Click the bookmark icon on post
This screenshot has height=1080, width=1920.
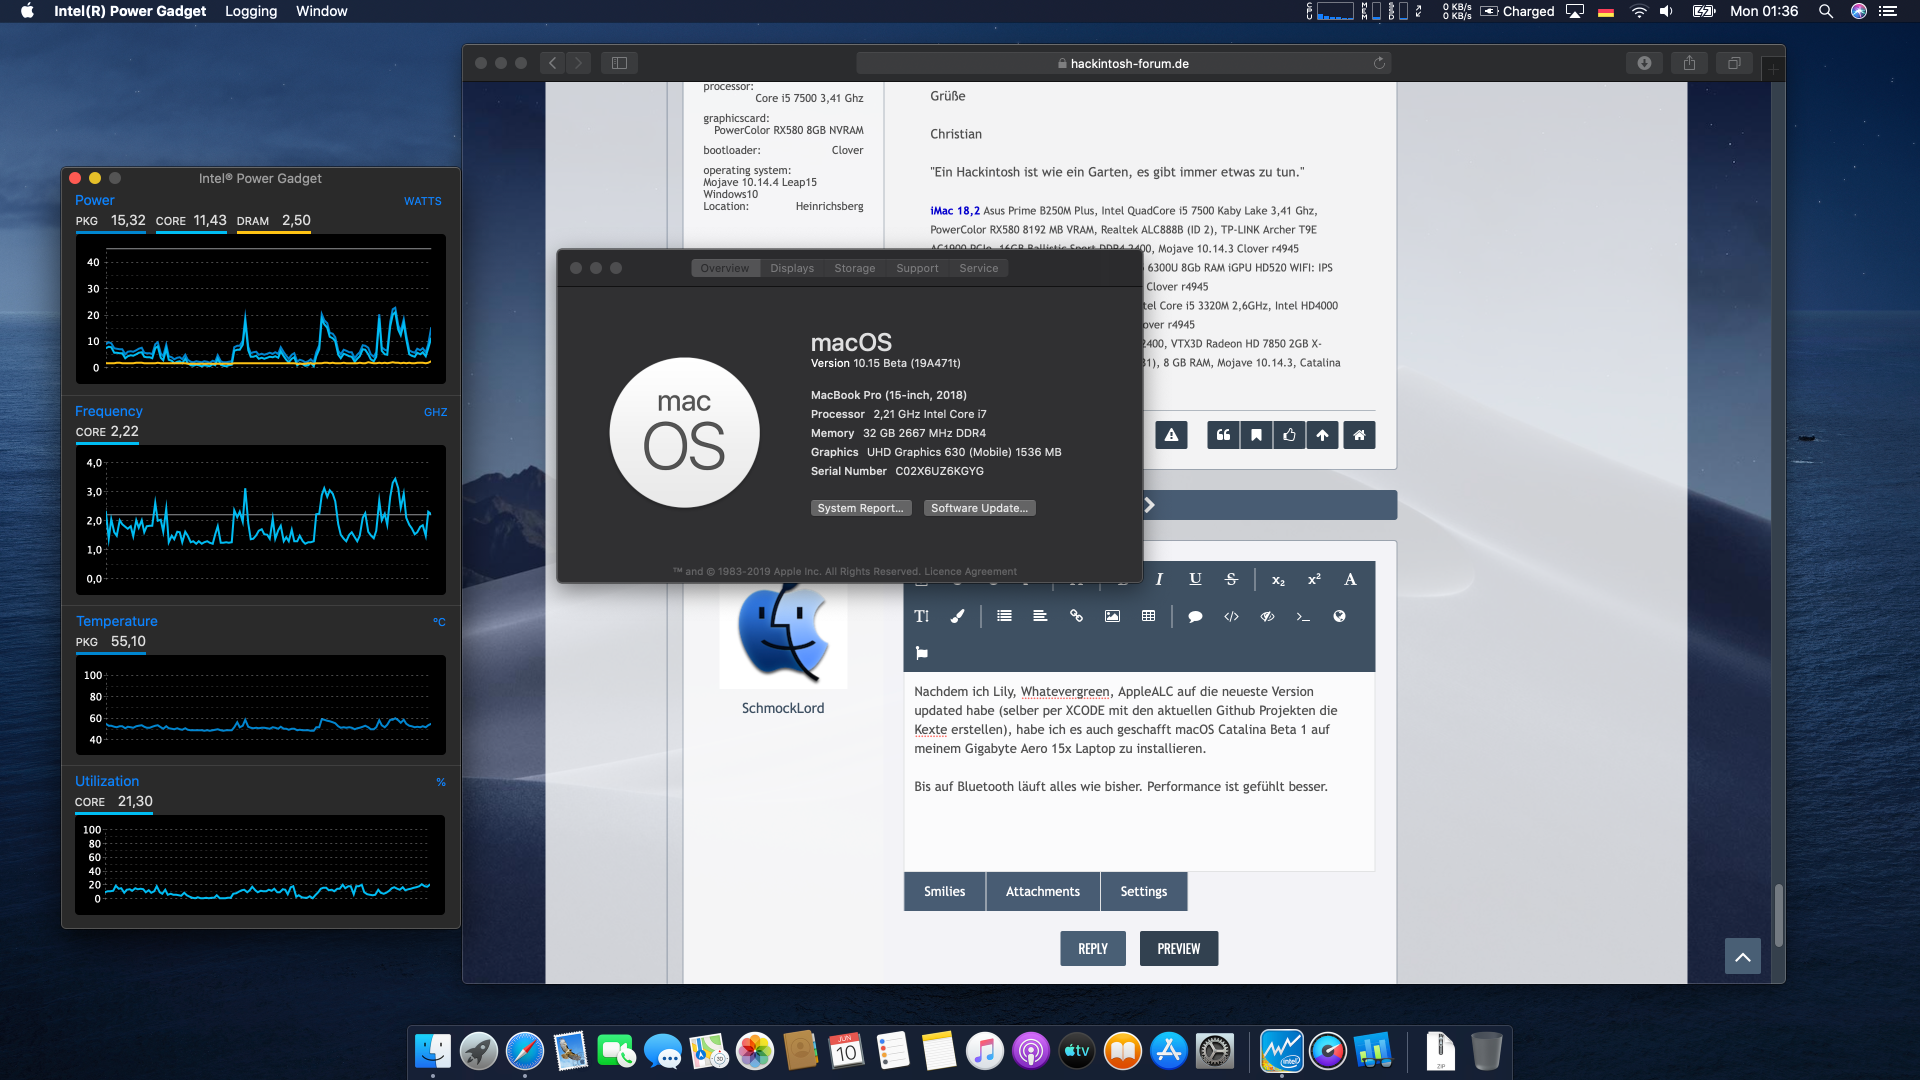1256,435
